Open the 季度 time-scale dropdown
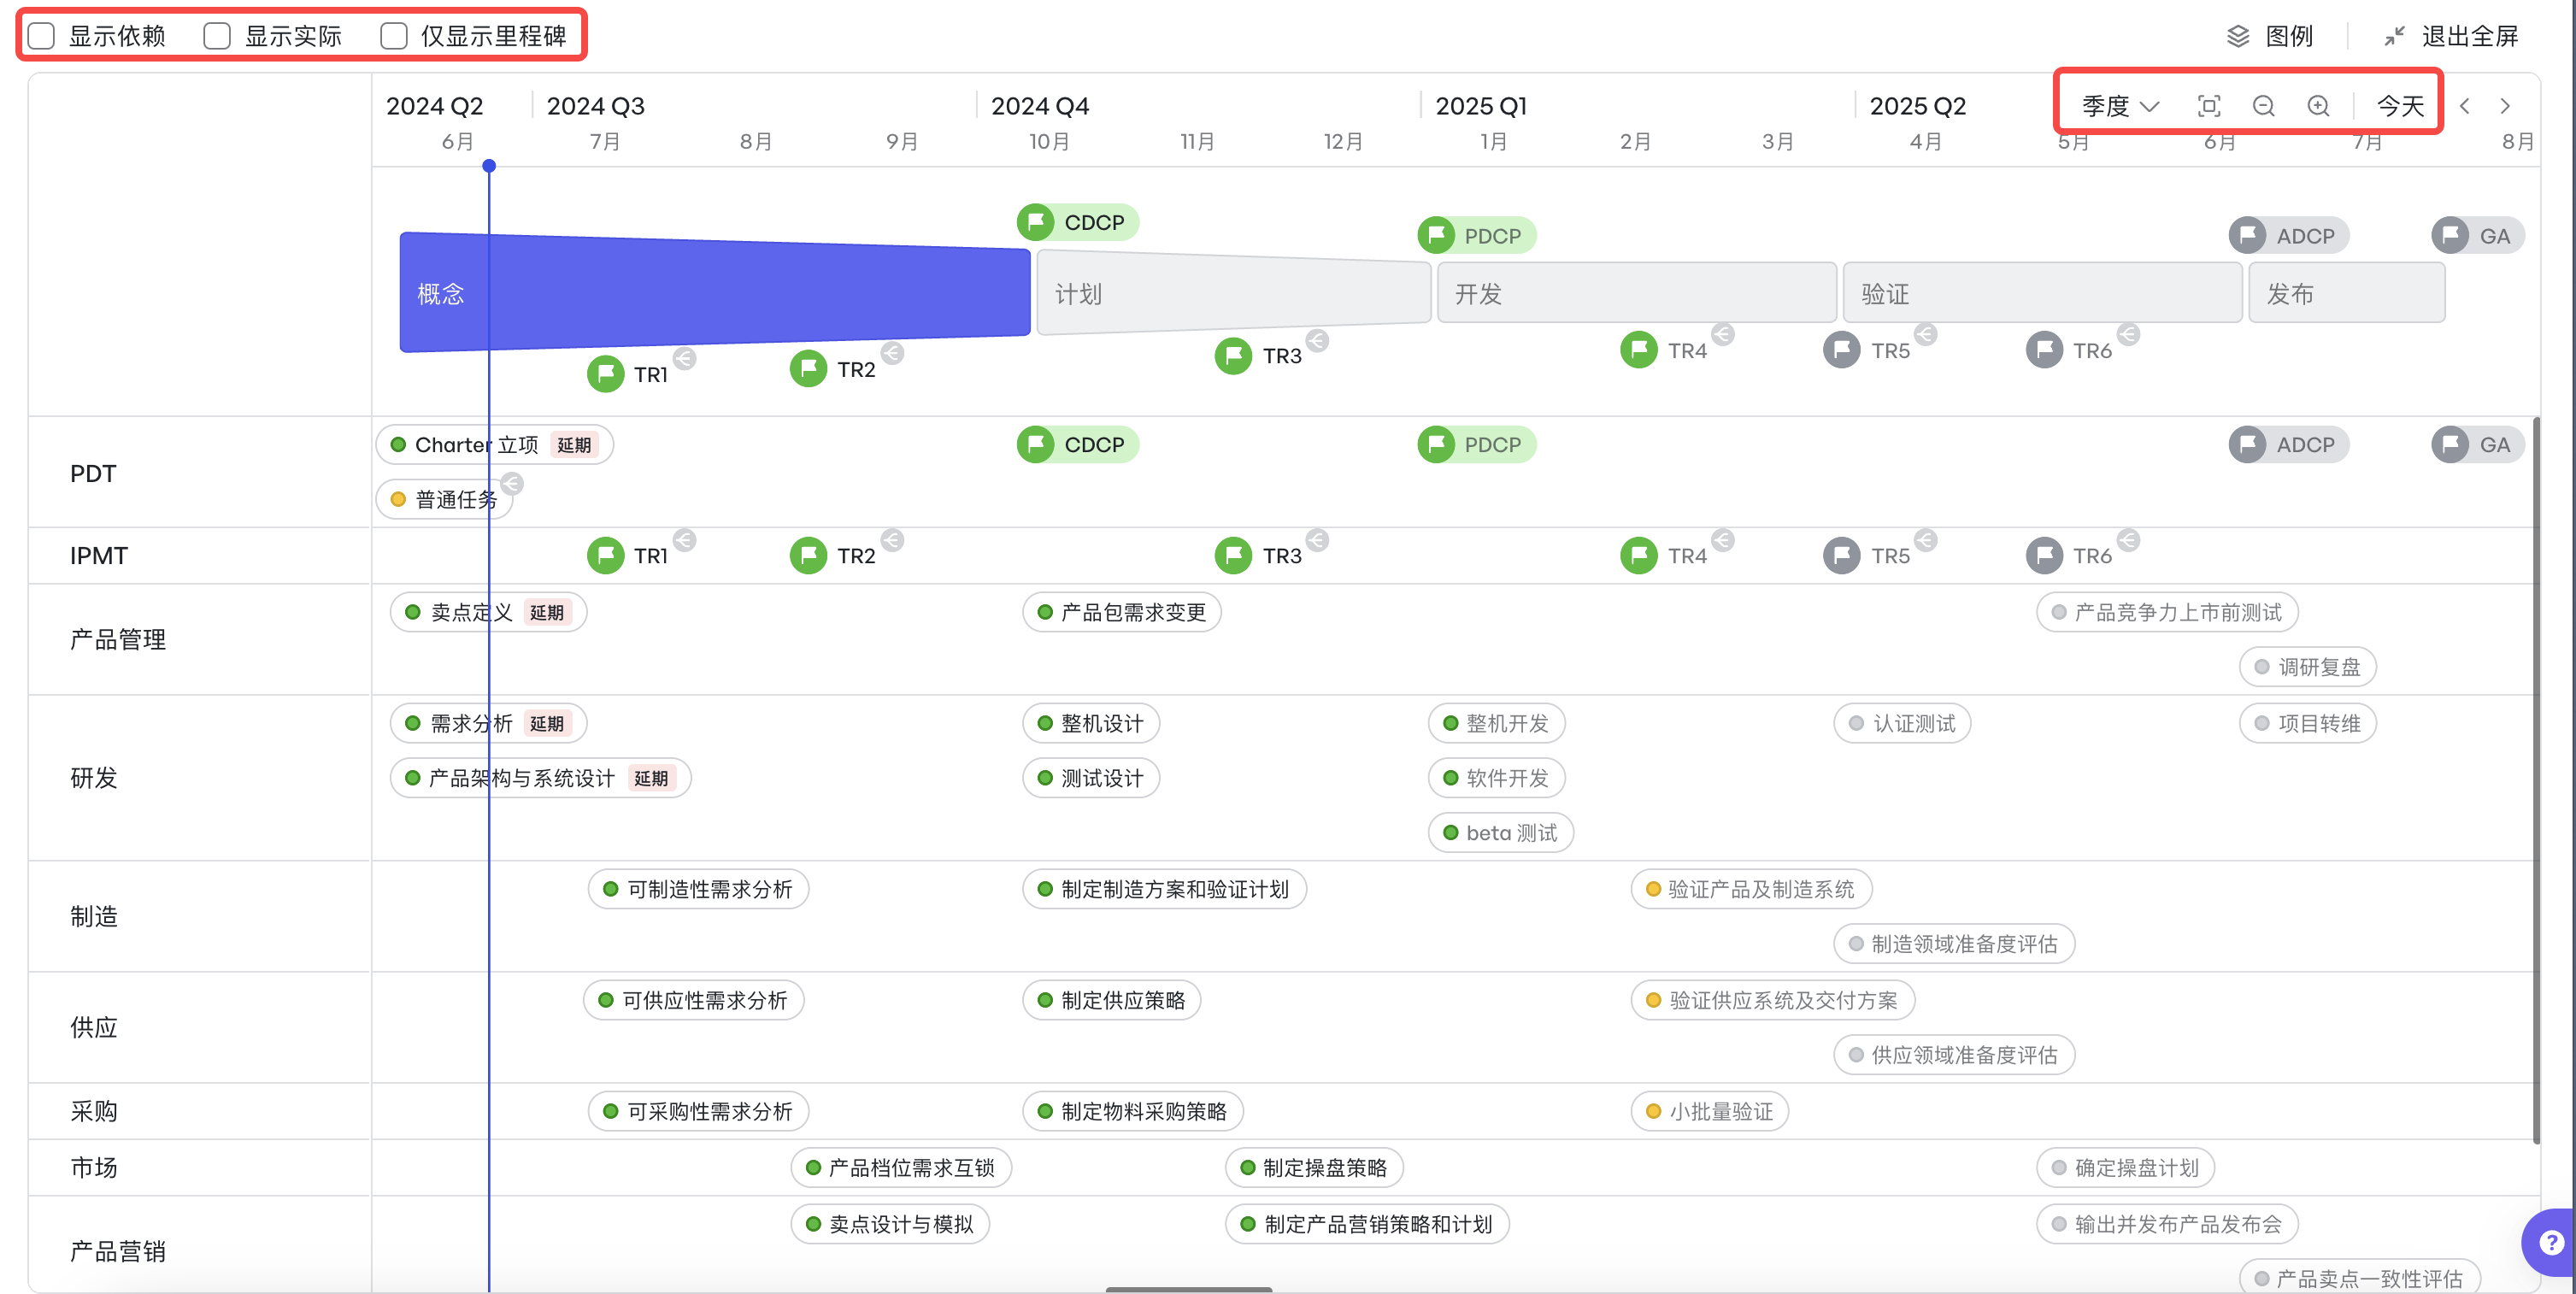Screen dimensions: 2576x1294 pyautogui.click(x=2120, y=105)
